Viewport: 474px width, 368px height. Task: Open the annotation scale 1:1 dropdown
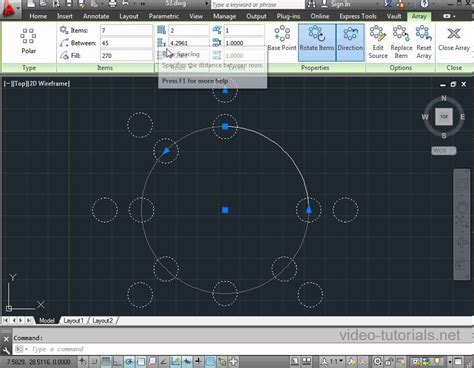click(336, 361)
